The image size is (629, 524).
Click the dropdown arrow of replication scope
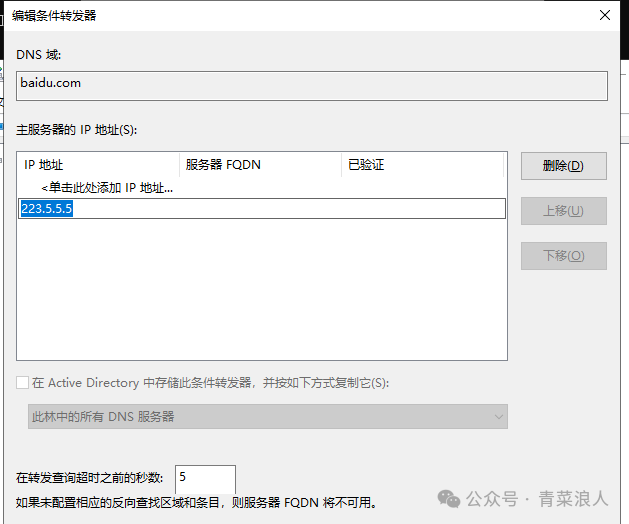[498, 417]
